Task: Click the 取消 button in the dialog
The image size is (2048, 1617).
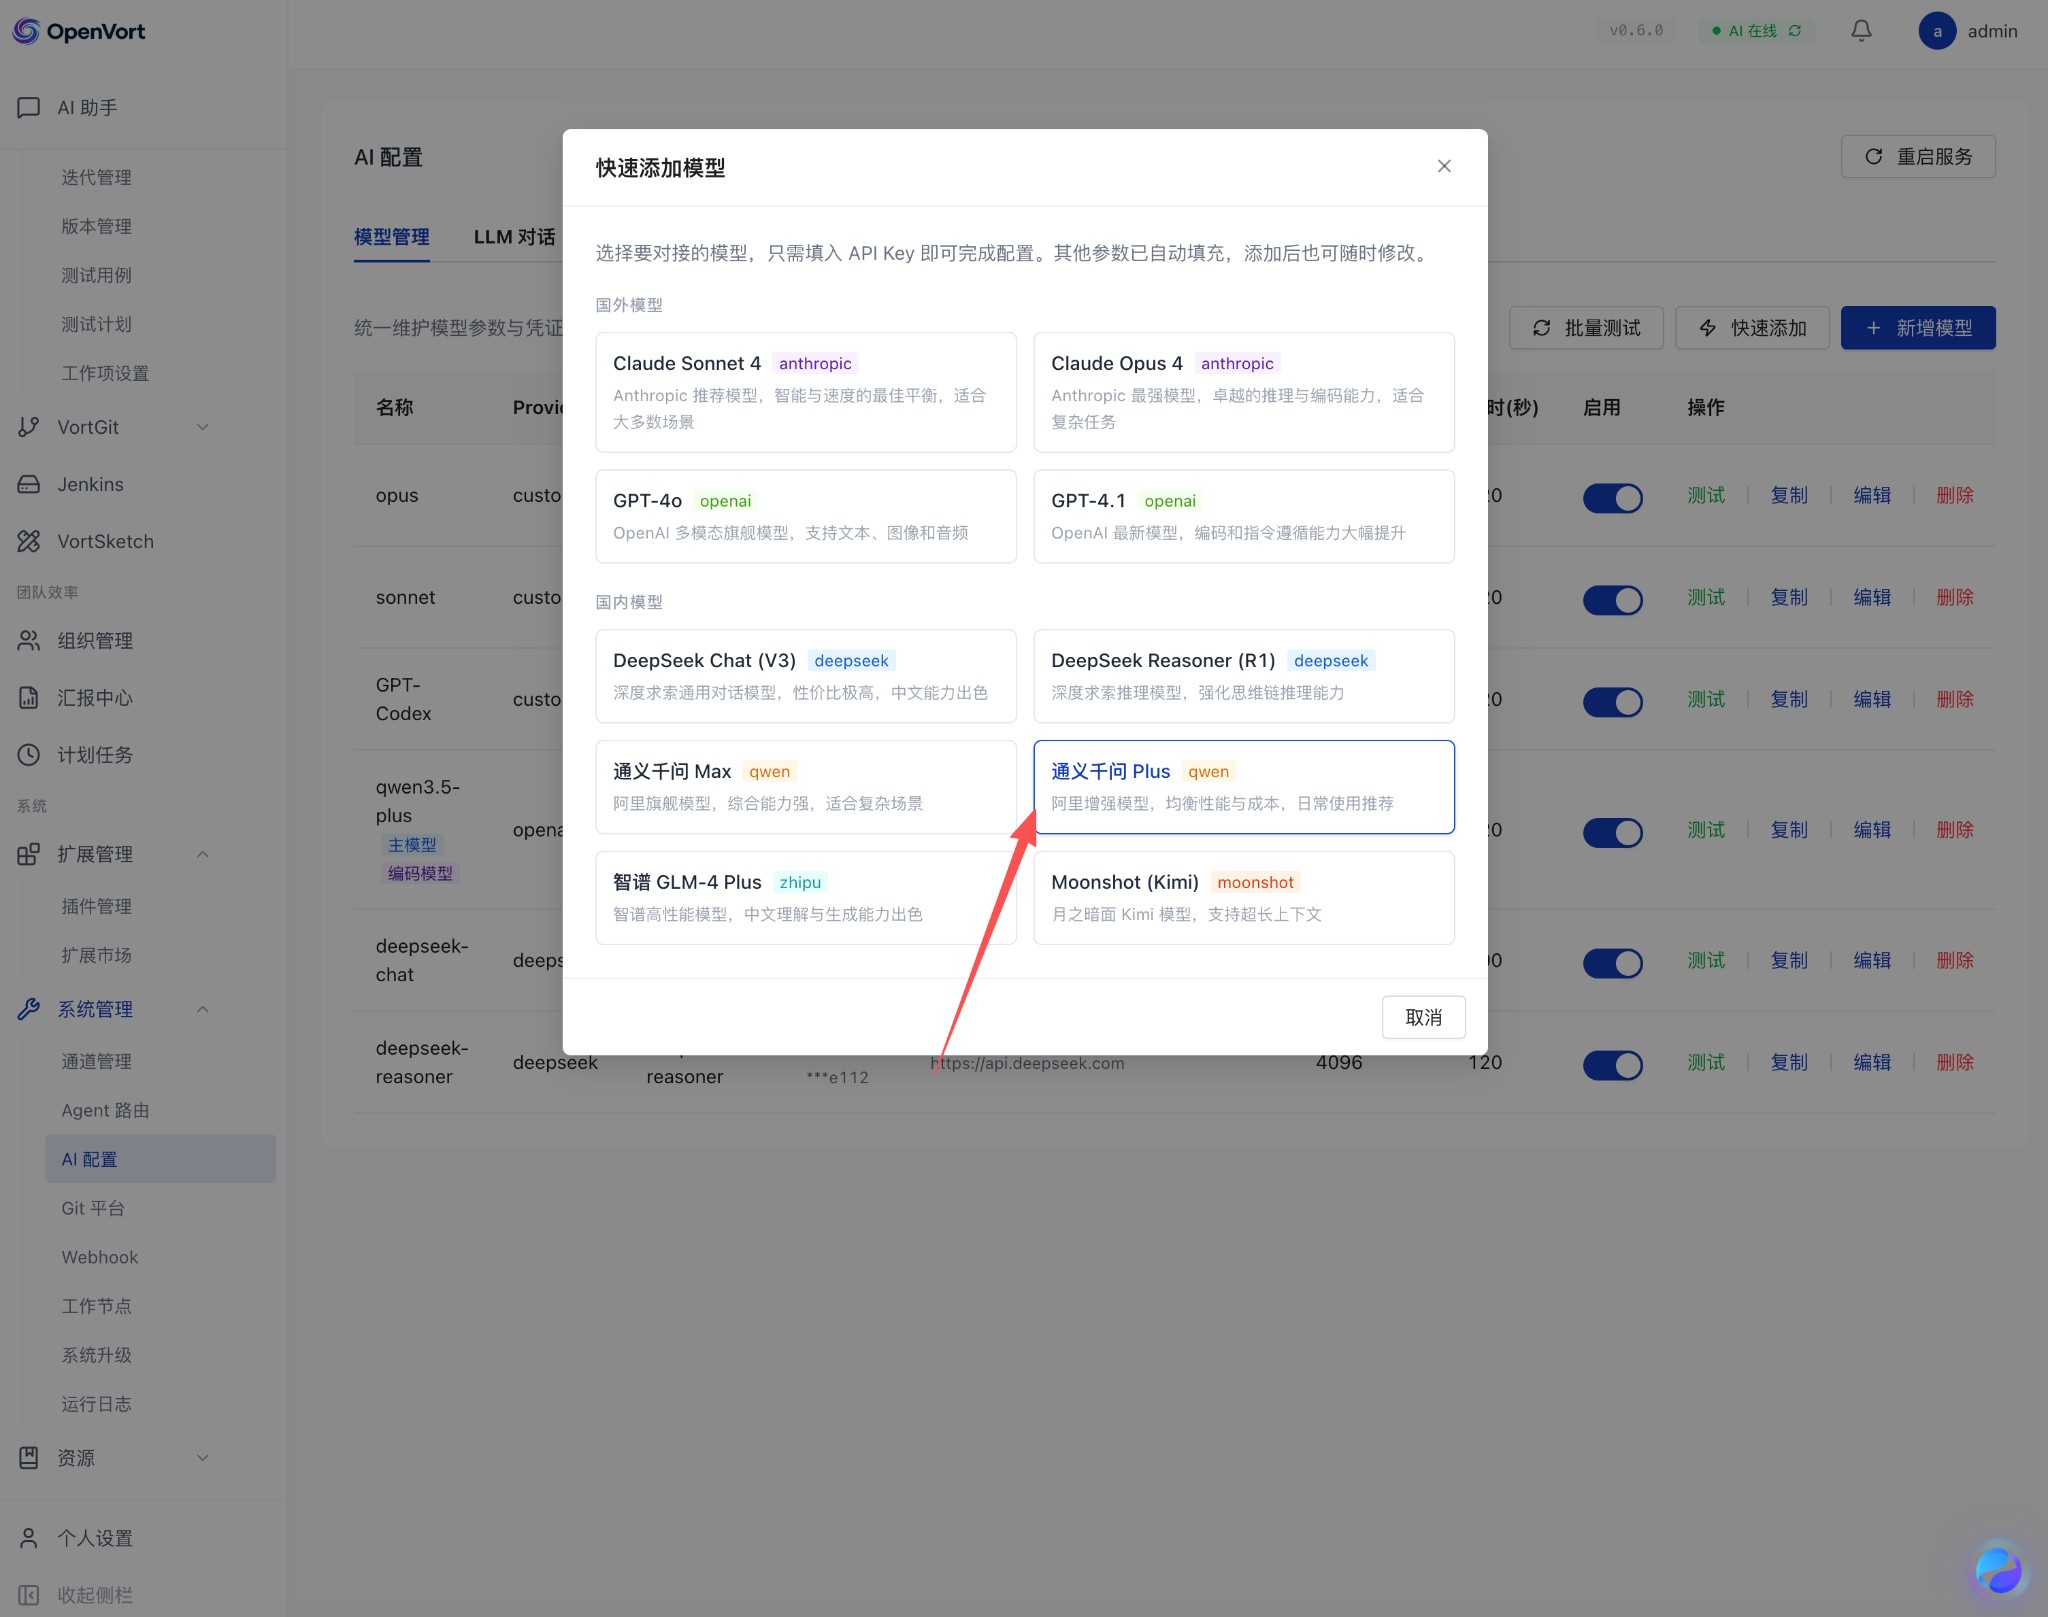Action: coord(1423,1017)
